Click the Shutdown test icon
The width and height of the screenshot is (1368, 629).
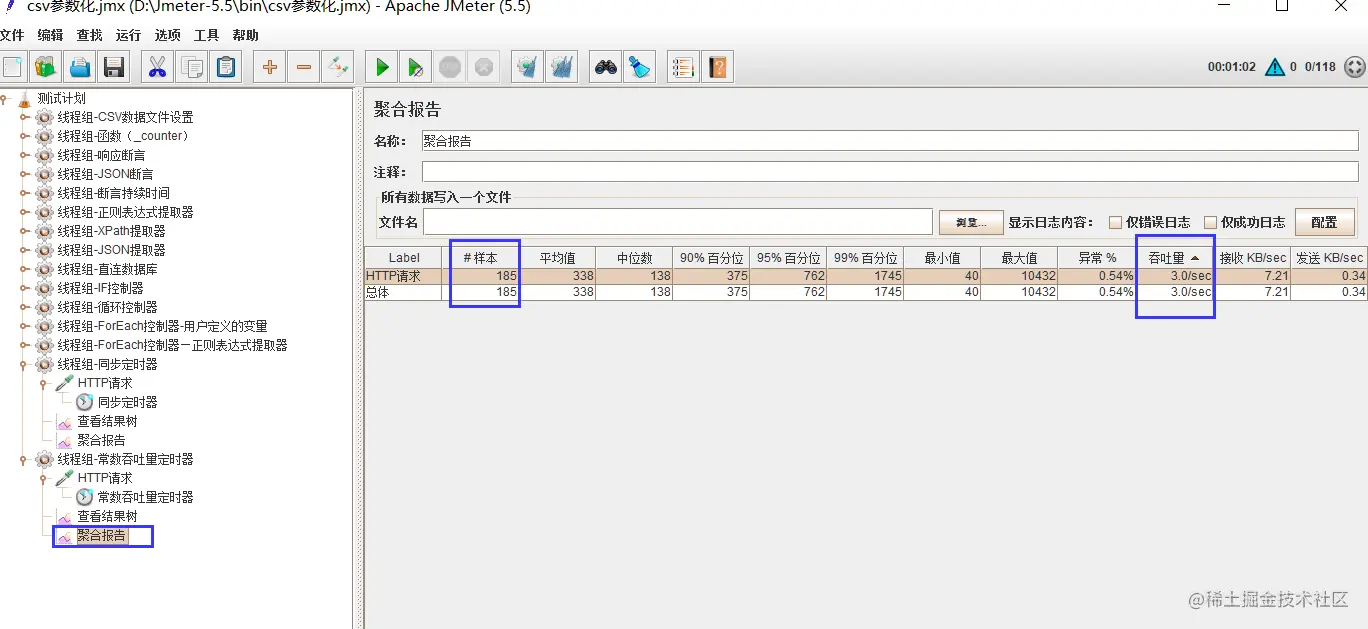pyautogui.click(x=483, y=67)
